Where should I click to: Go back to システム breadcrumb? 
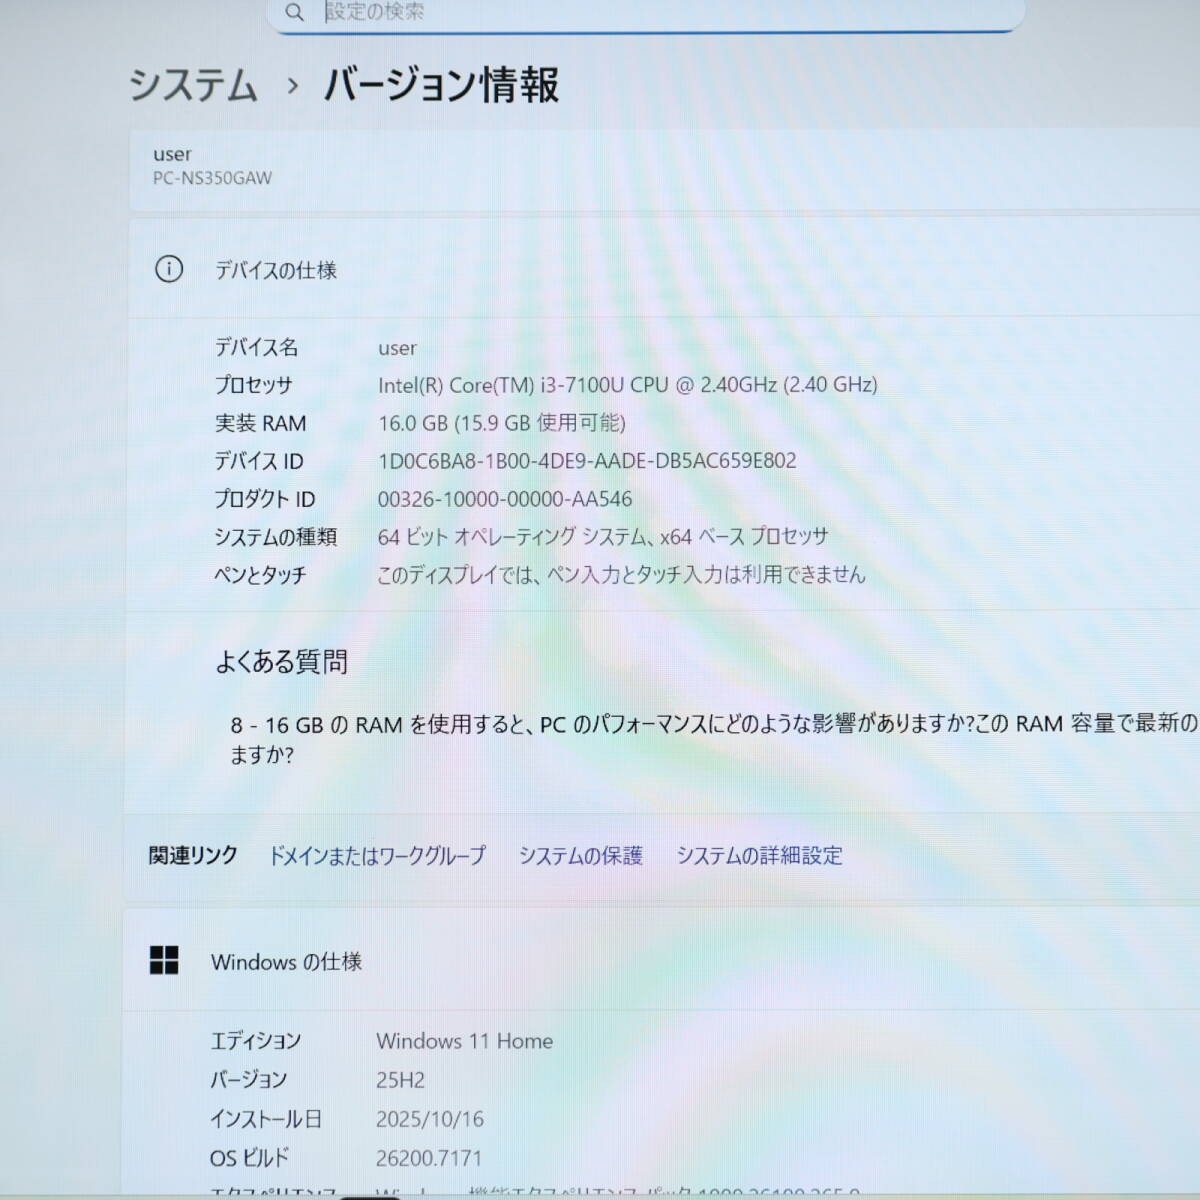(193, 85)
